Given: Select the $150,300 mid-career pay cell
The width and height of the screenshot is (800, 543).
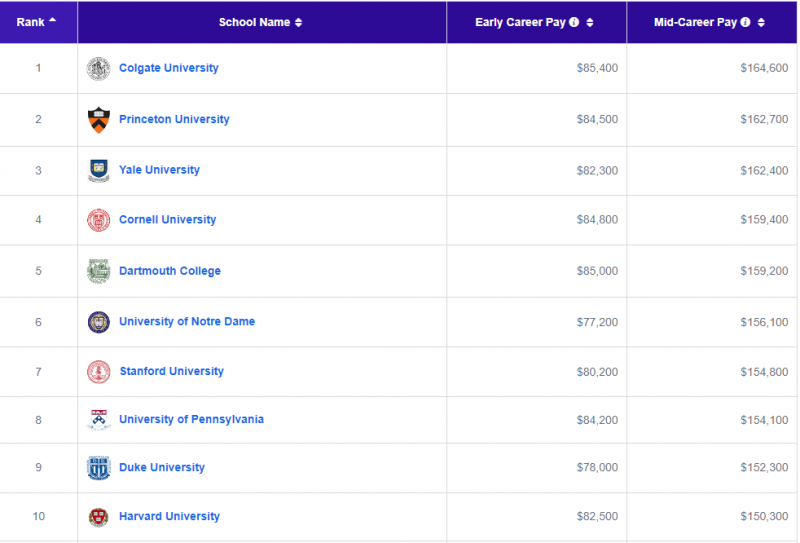Looking at the screenshot, I should point(712,517).
